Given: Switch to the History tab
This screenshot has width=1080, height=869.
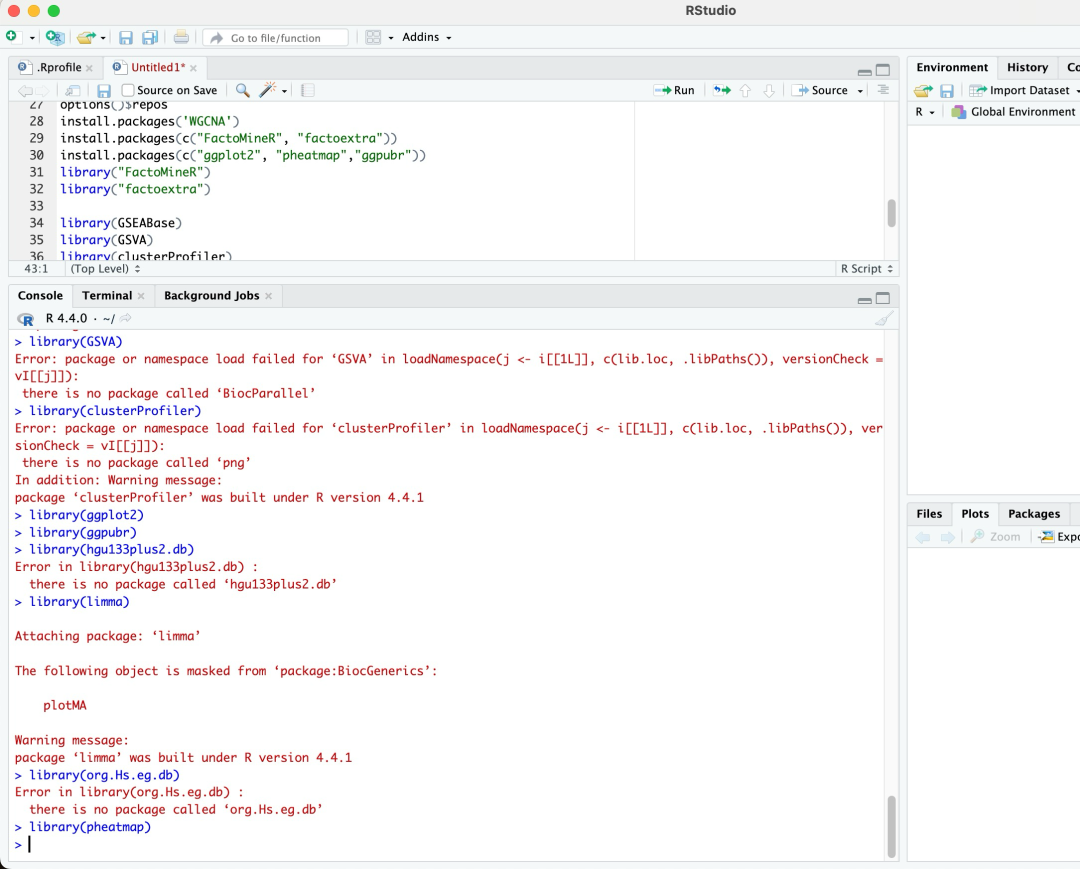Looking at the screenshot, I should point(1027,67).
